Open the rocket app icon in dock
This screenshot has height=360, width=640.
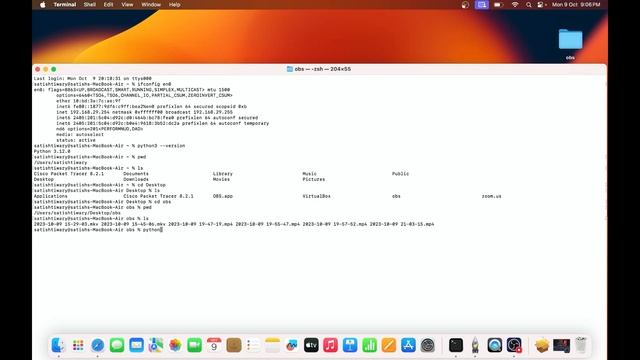point(475,345)
